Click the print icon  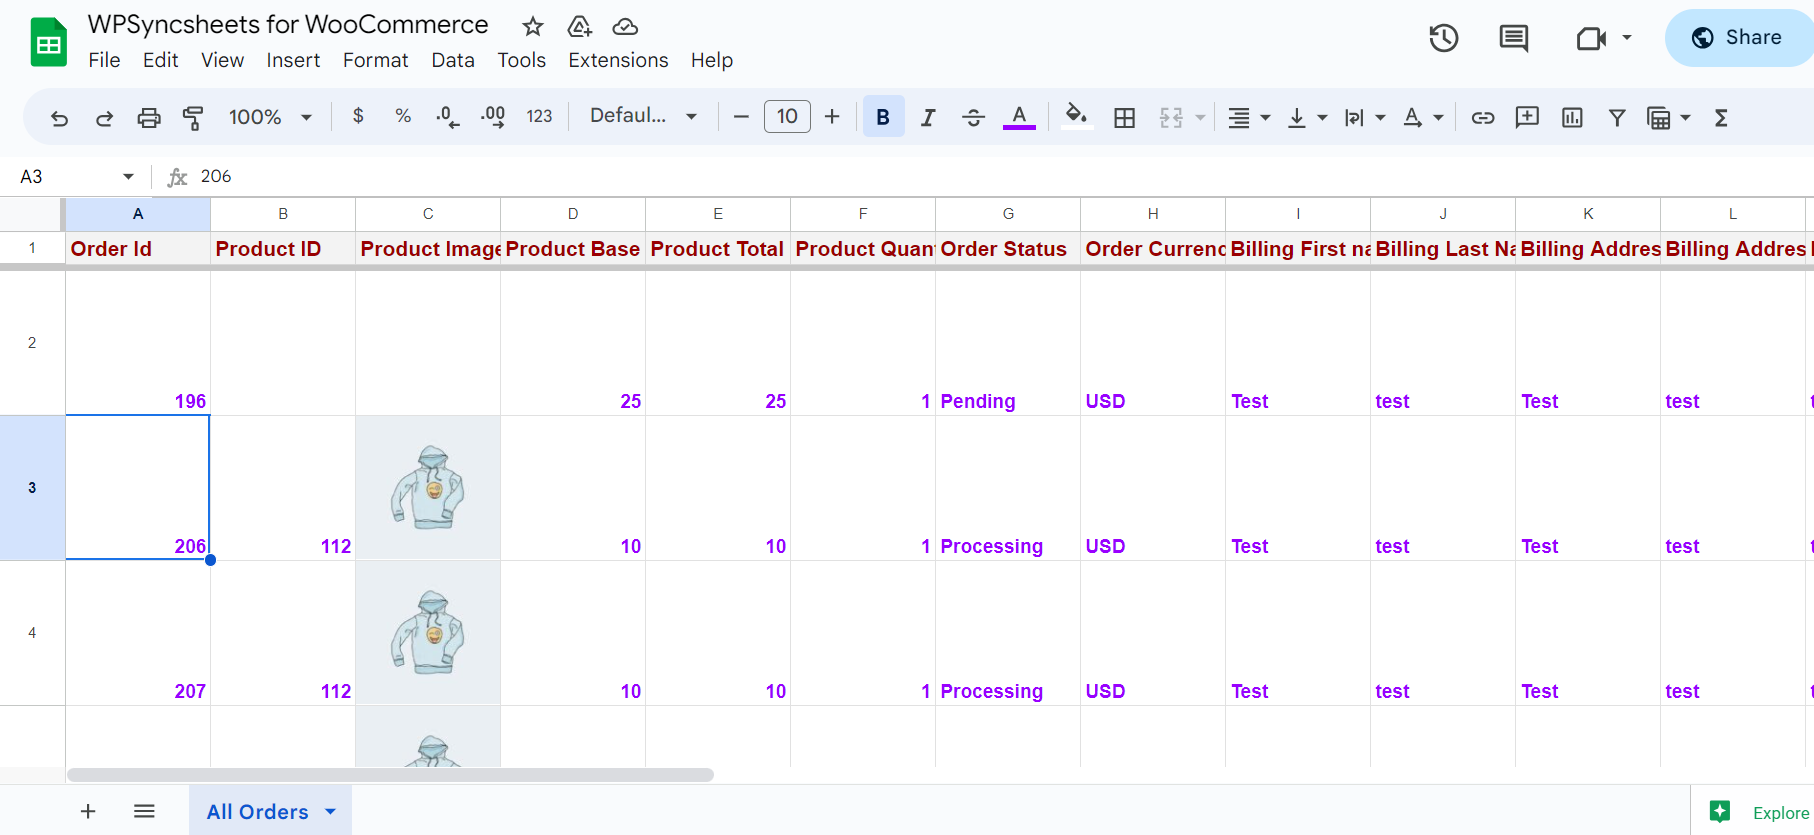149,118
